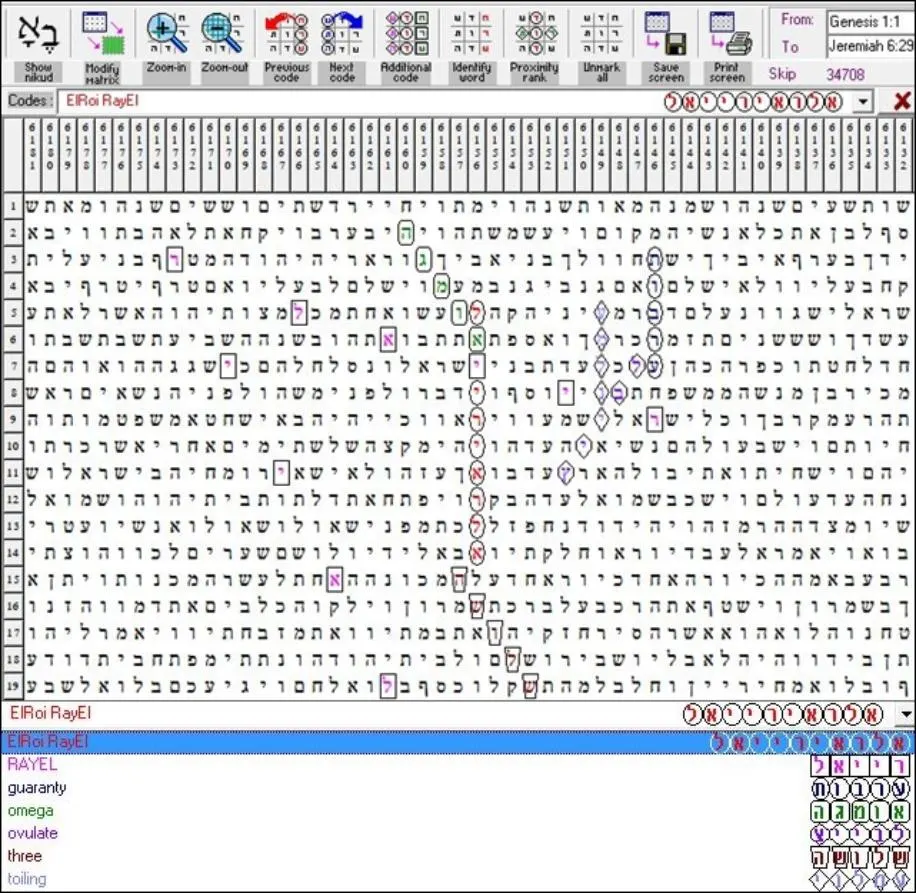Open the dropdown arrow below the matrix
Viewport: 916px width, 893px height.
point(906,714)
